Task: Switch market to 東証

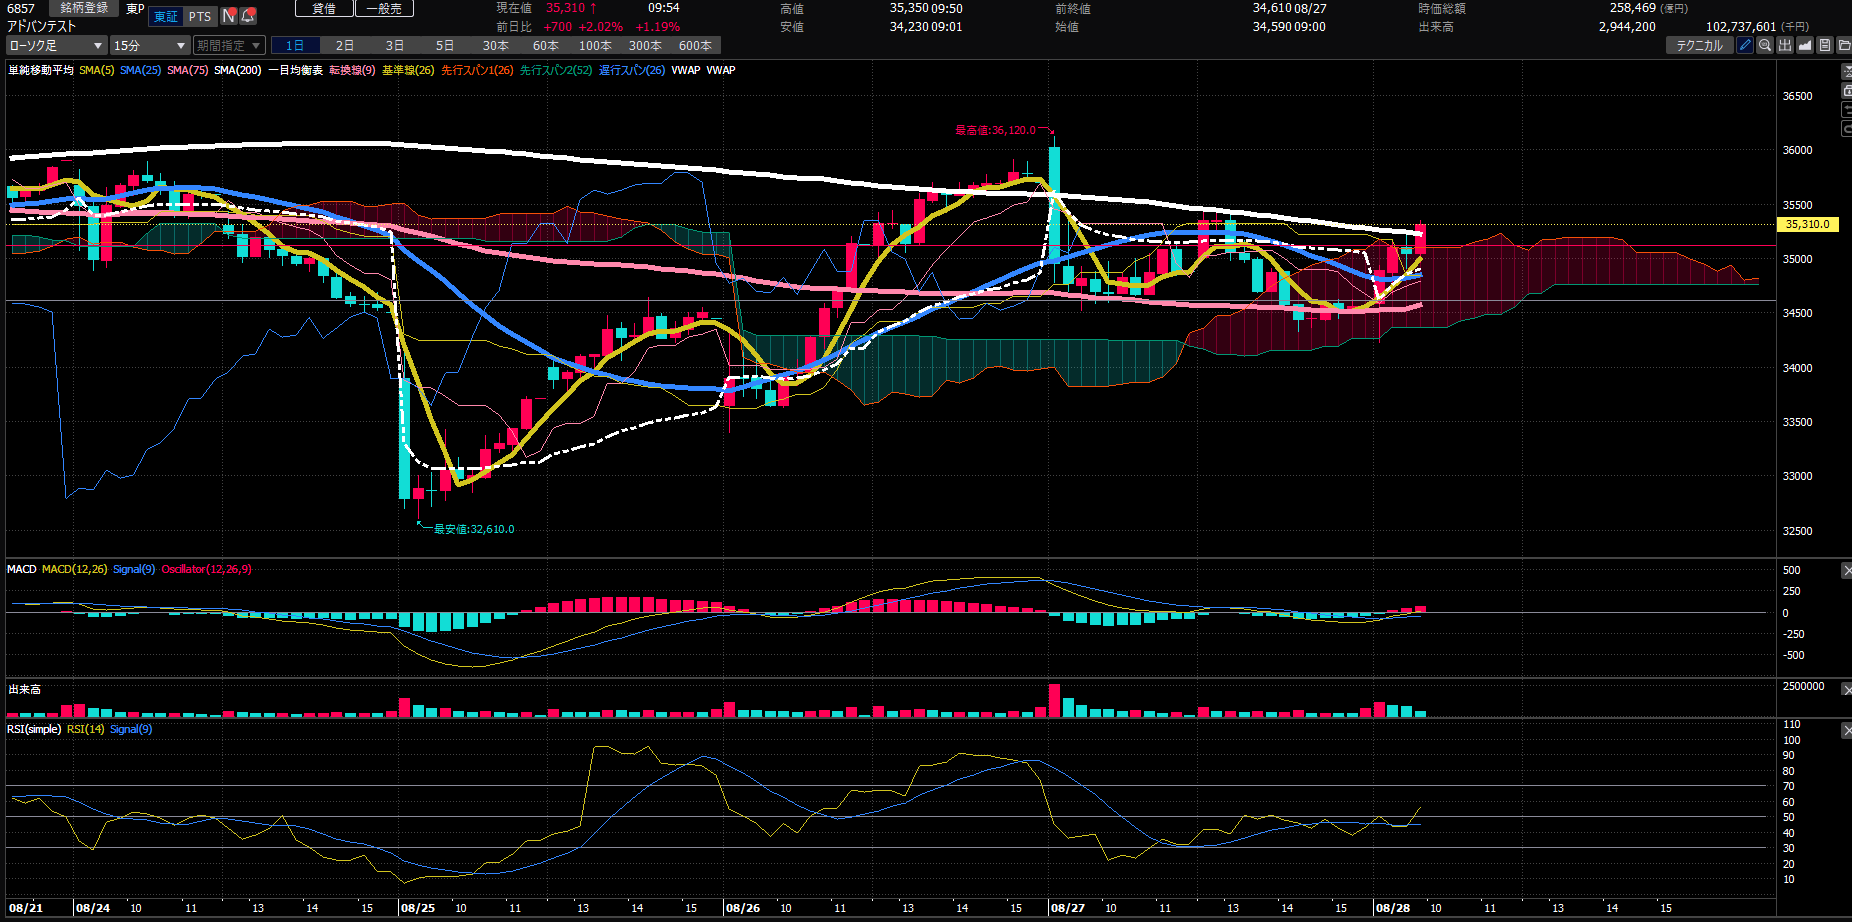Action: pos(166,16)
